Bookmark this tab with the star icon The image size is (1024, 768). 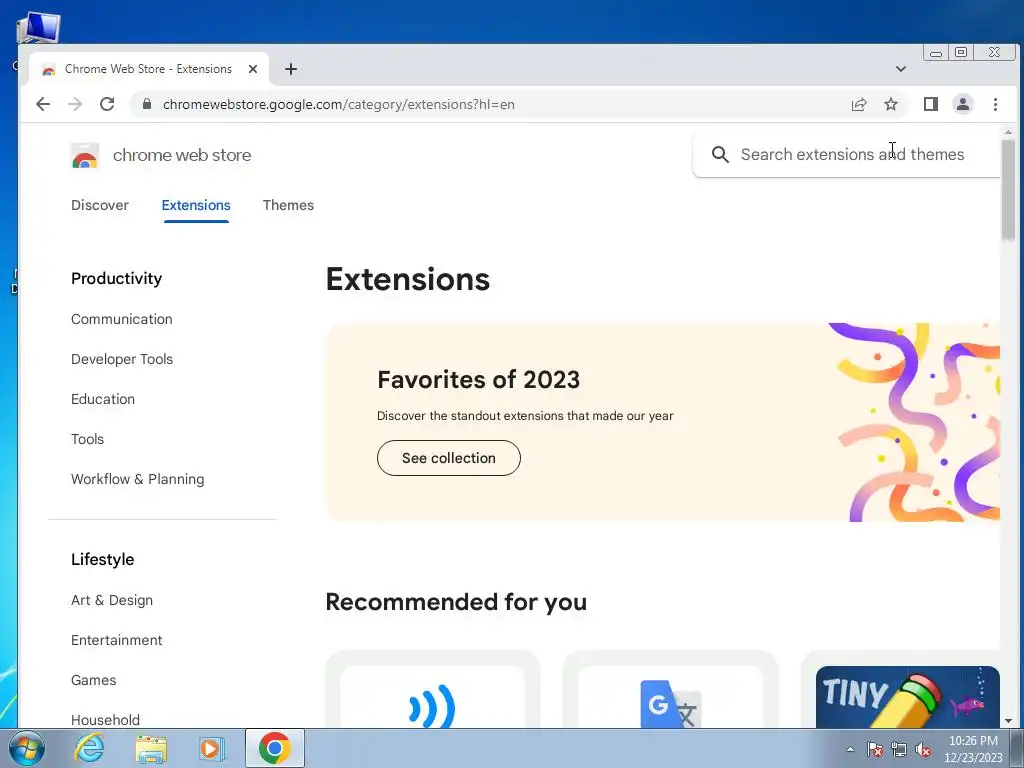891,104
